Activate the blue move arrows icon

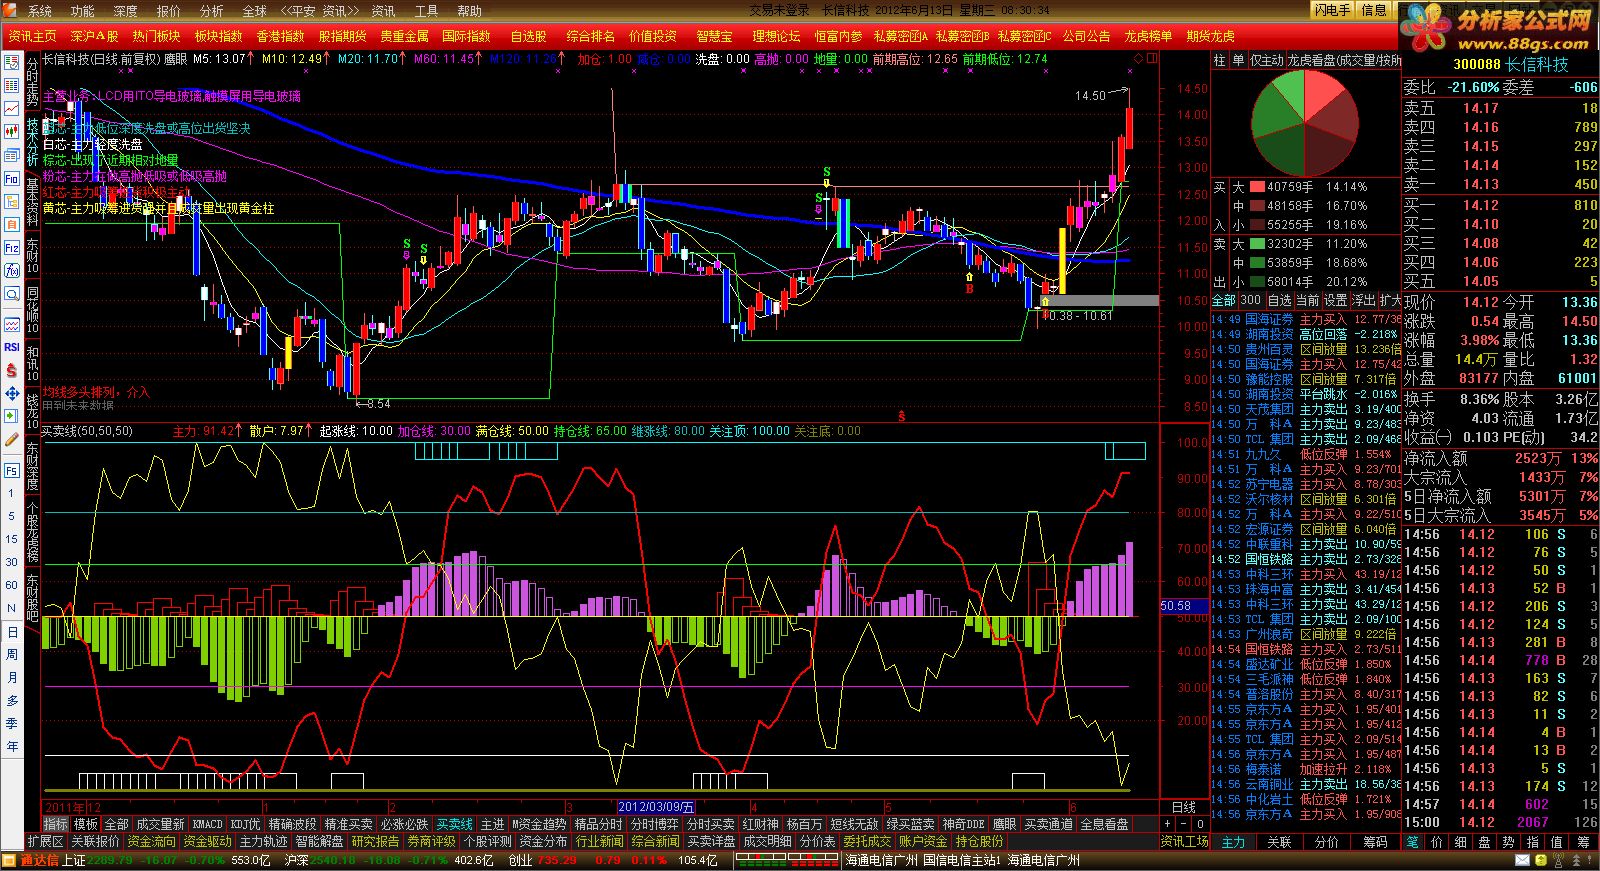[12, 393]
